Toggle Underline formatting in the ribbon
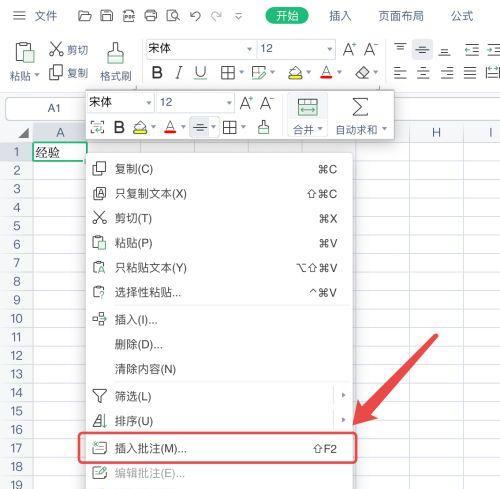The width and height of the screenshot is (500, 489). [x=200, y=72]
